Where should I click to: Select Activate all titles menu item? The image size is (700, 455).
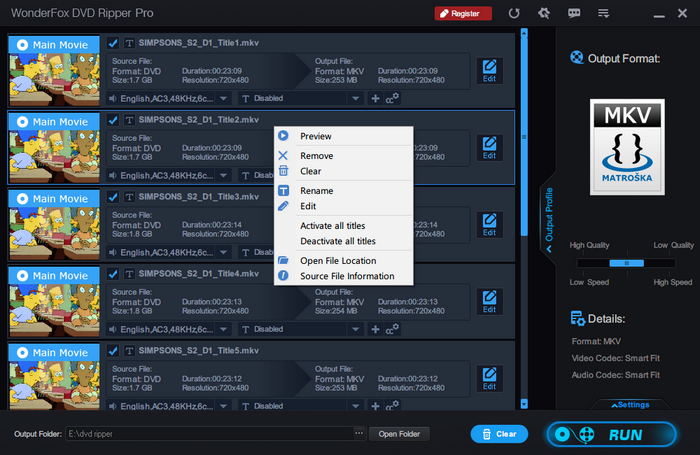click(343, 225)
